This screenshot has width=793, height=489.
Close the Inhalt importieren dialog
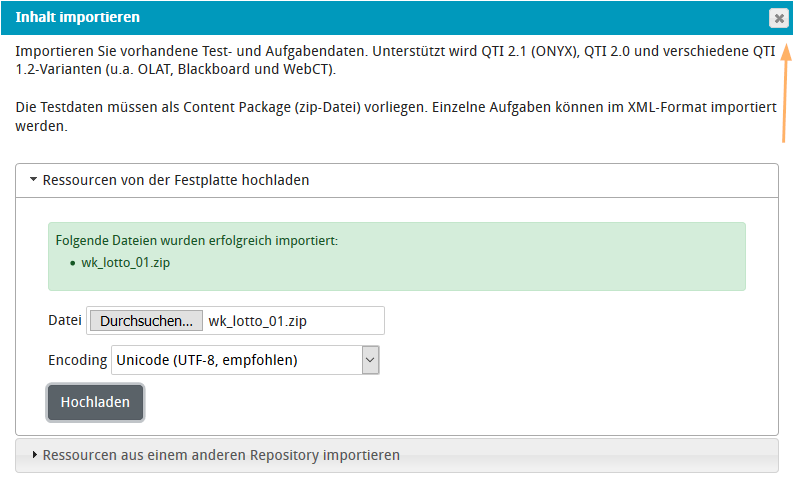tap(778, 18)
